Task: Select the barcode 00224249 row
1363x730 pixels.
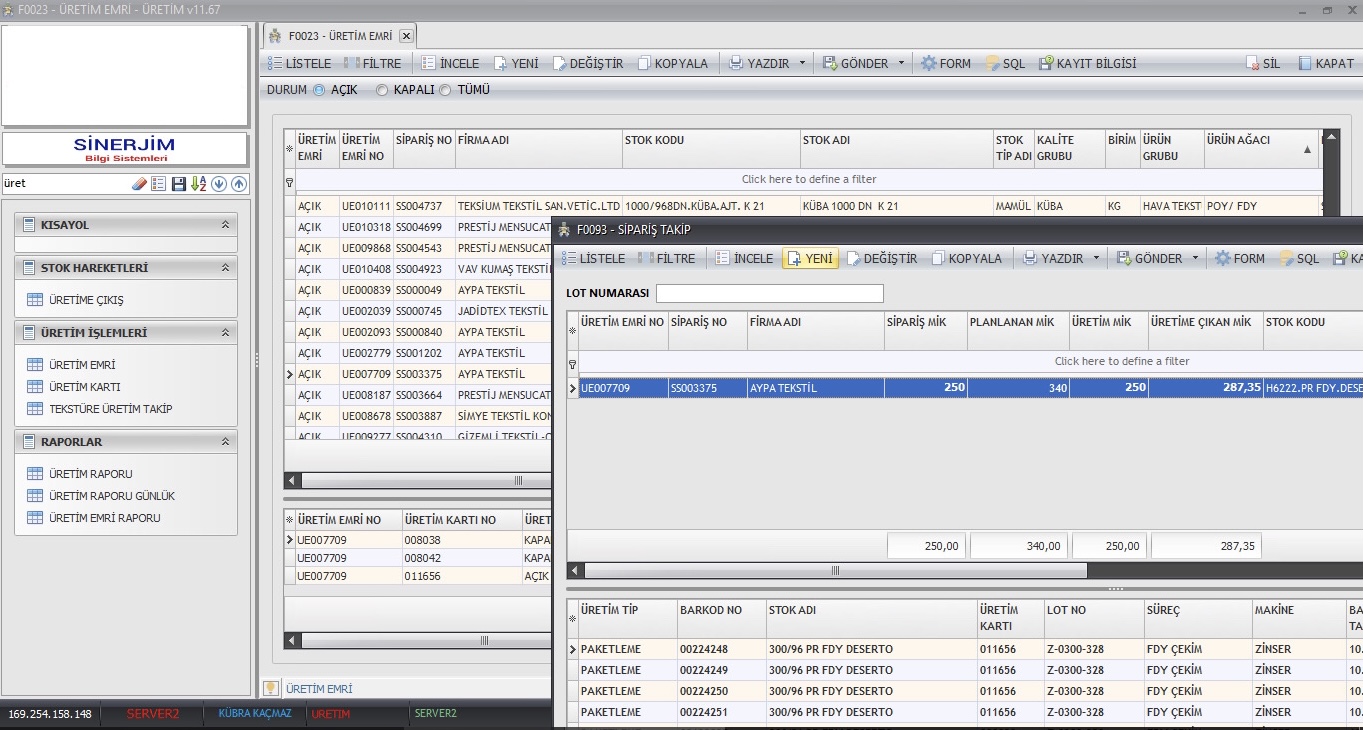Action: [x=965, y=670]
